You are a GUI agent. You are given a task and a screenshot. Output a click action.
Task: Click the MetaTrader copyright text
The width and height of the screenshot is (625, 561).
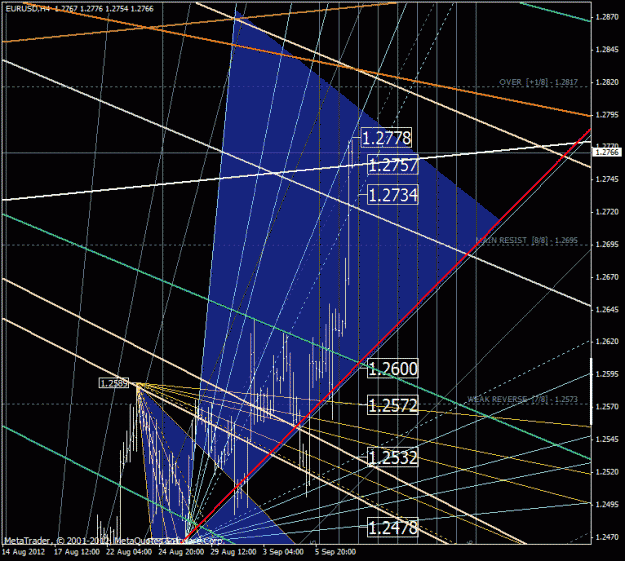point(113,541)
